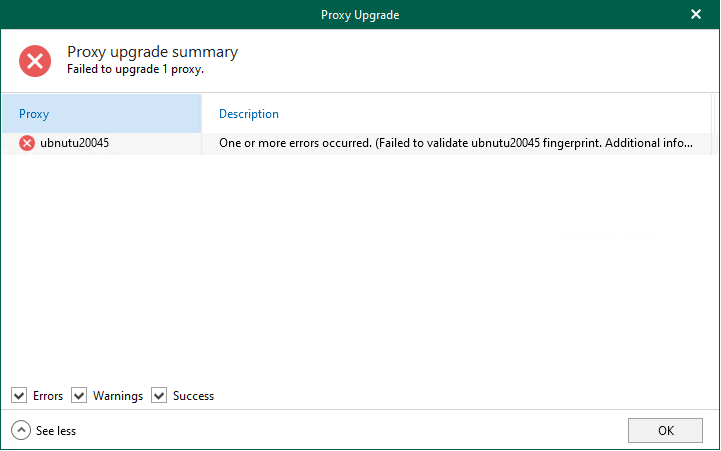Image resolution: width=721 pixels, height=451 pixels.
Task: Click the Warnings checkbox label text
Action: pyautogui.click(x=118, y=396)
